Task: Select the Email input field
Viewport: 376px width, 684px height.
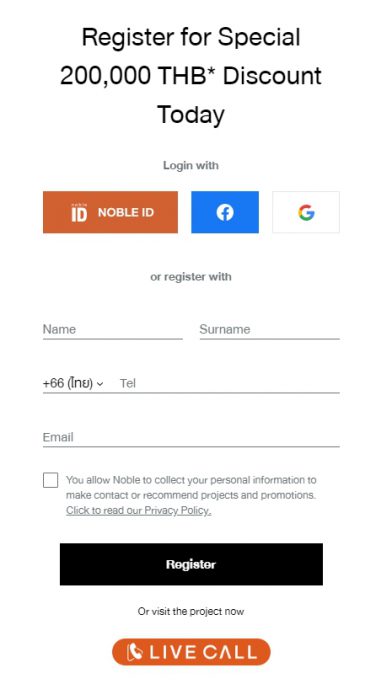Action: click(191, 438)
